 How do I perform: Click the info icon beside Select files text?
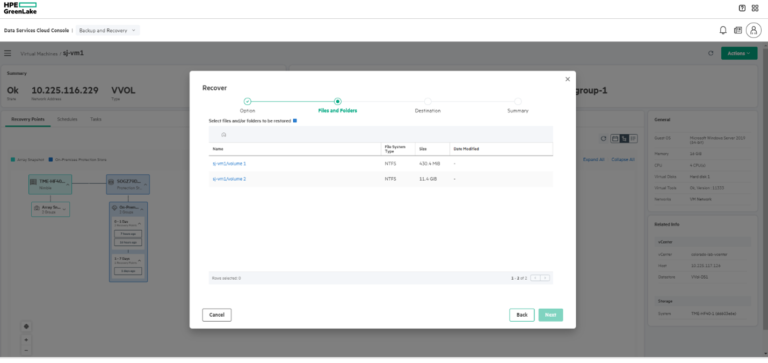295,120
